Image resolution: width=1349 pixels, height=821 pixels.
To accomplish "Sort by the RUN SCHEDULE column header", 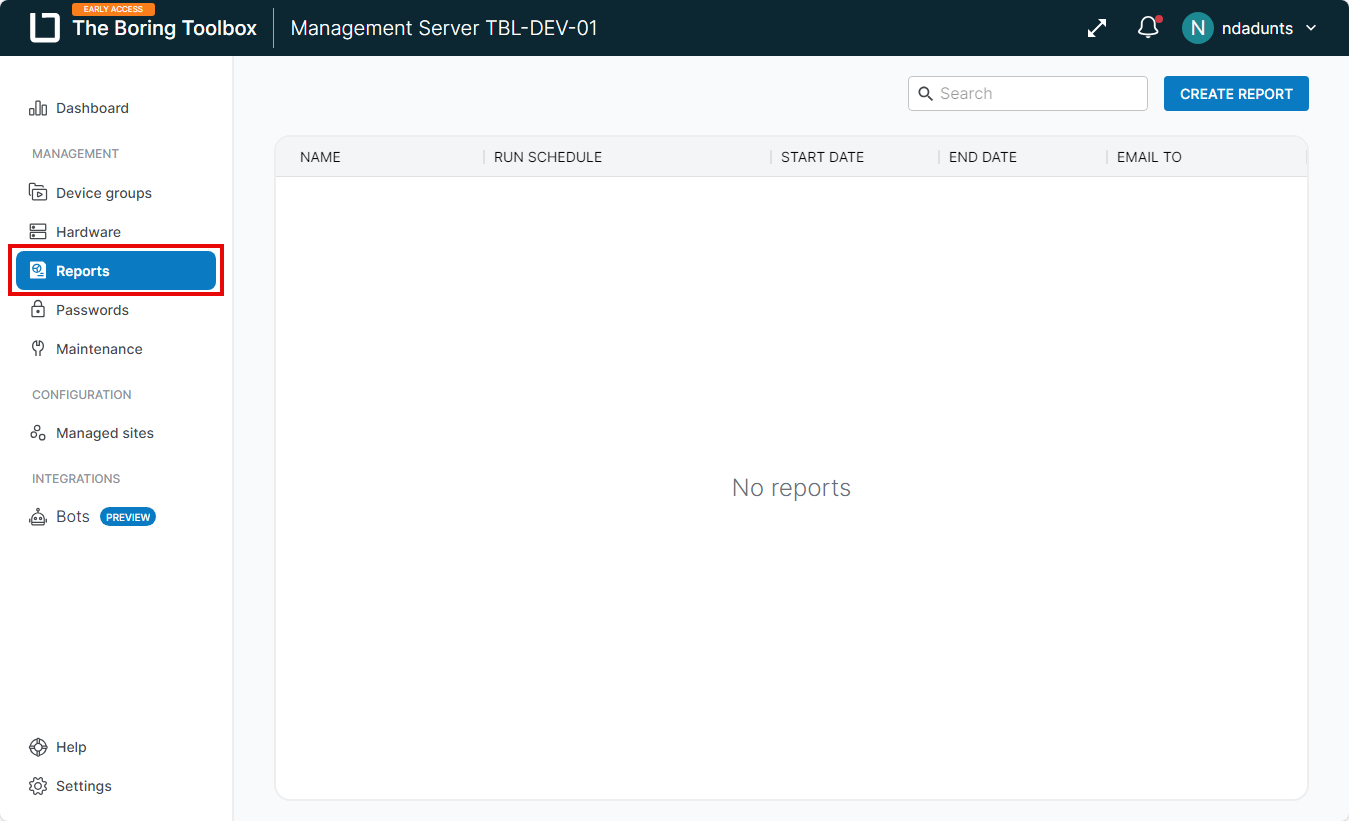I will (548, 157).
